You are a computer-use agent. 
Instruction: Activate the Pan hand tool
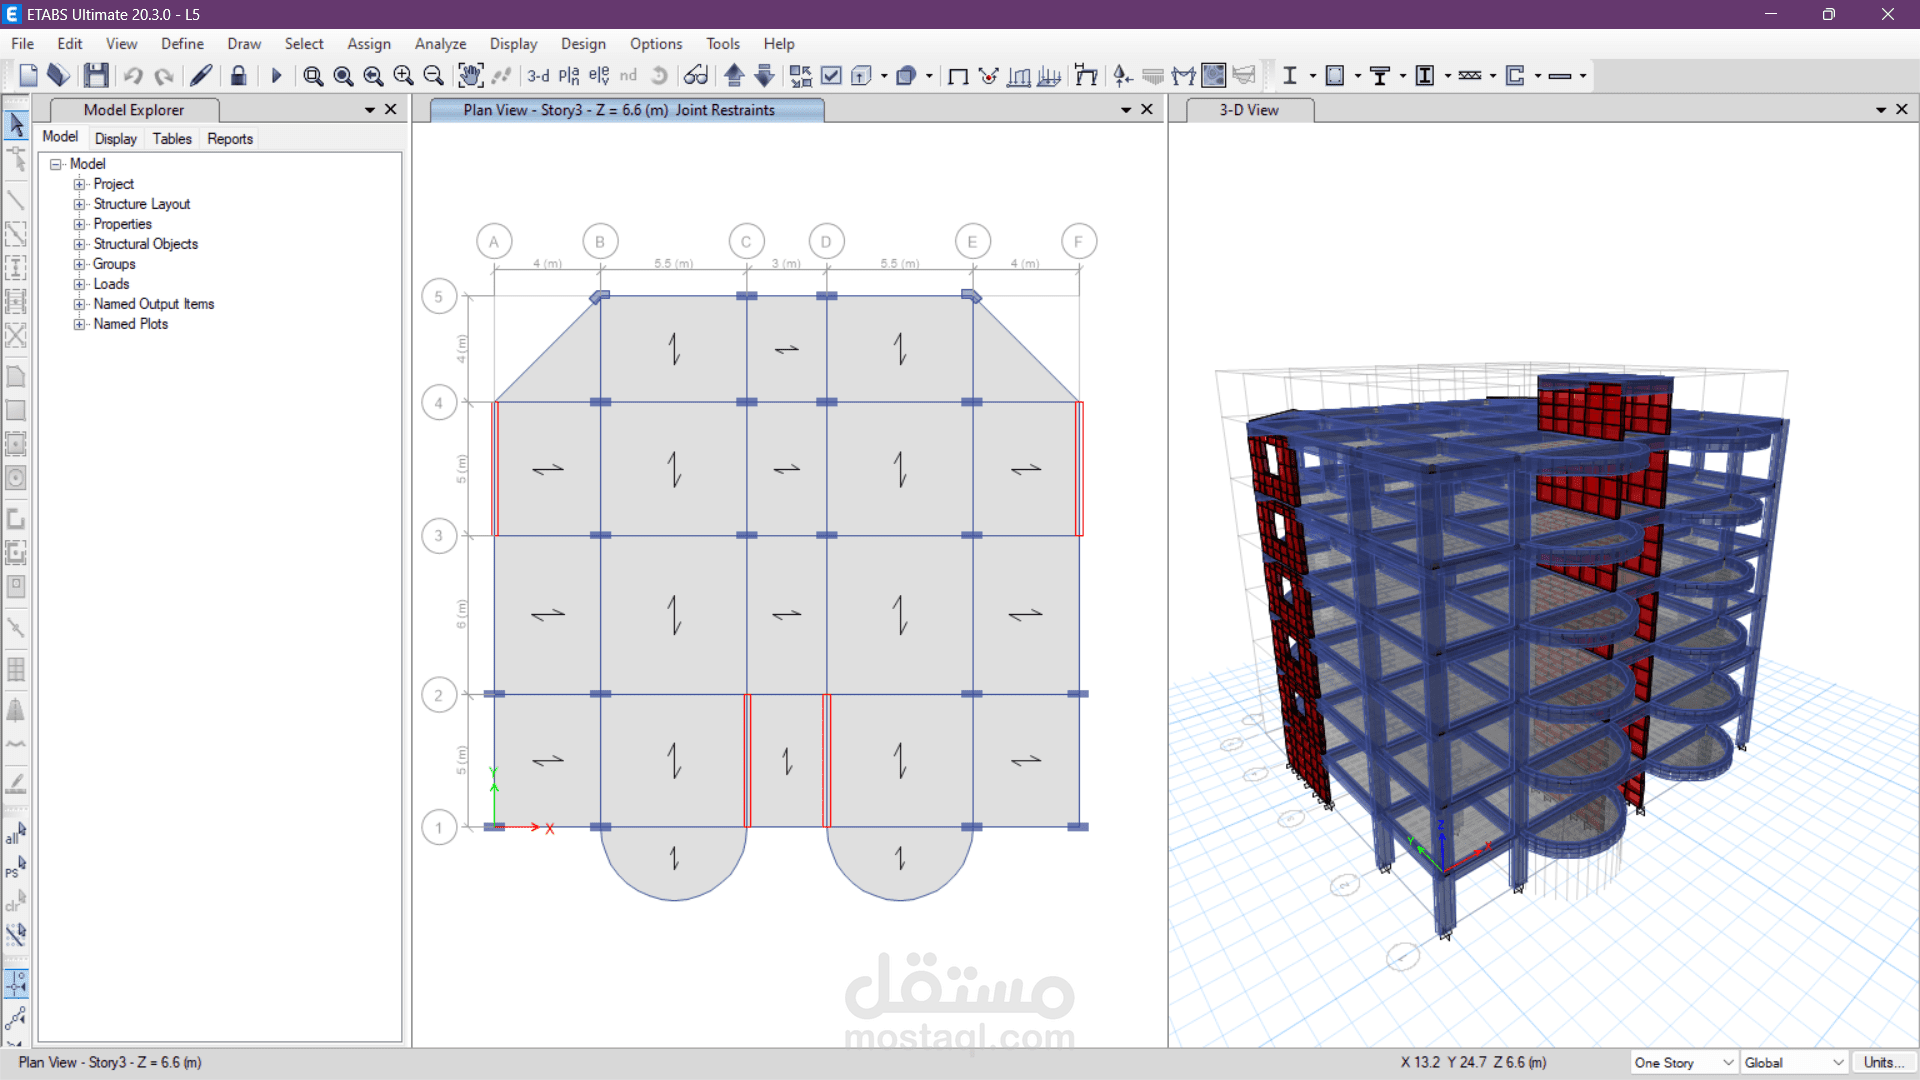point(470,75)
